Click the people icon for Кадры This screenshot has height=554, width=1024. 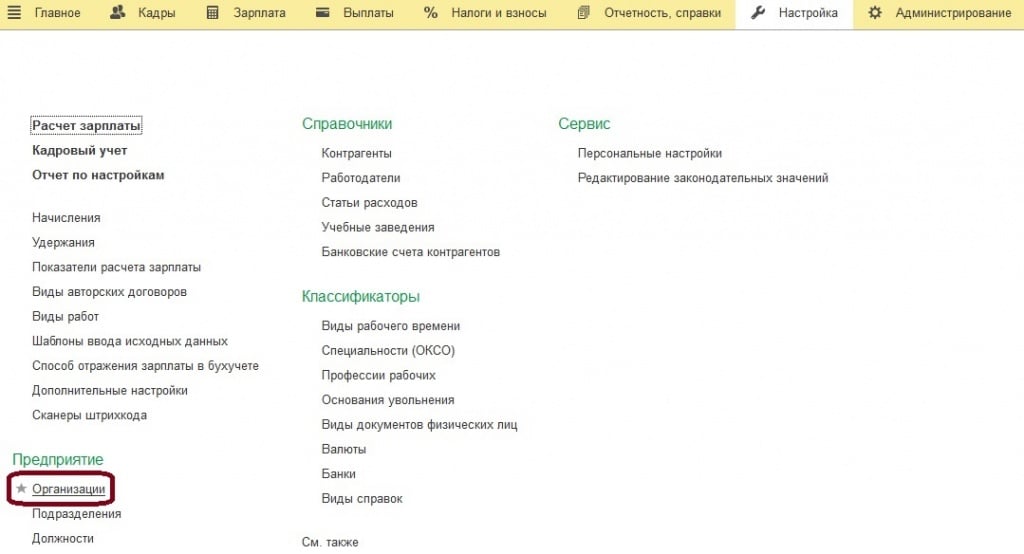click(x=118, y=13)
